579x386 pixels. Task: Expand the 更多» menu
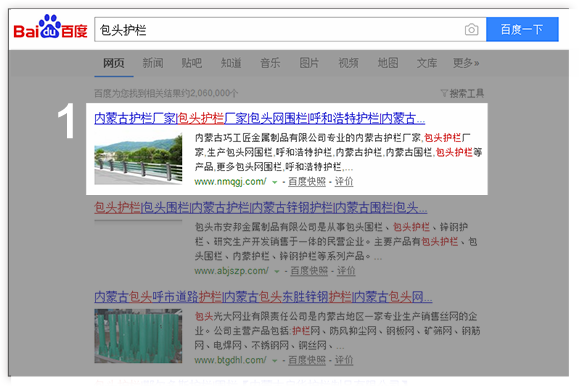point(466,63)
